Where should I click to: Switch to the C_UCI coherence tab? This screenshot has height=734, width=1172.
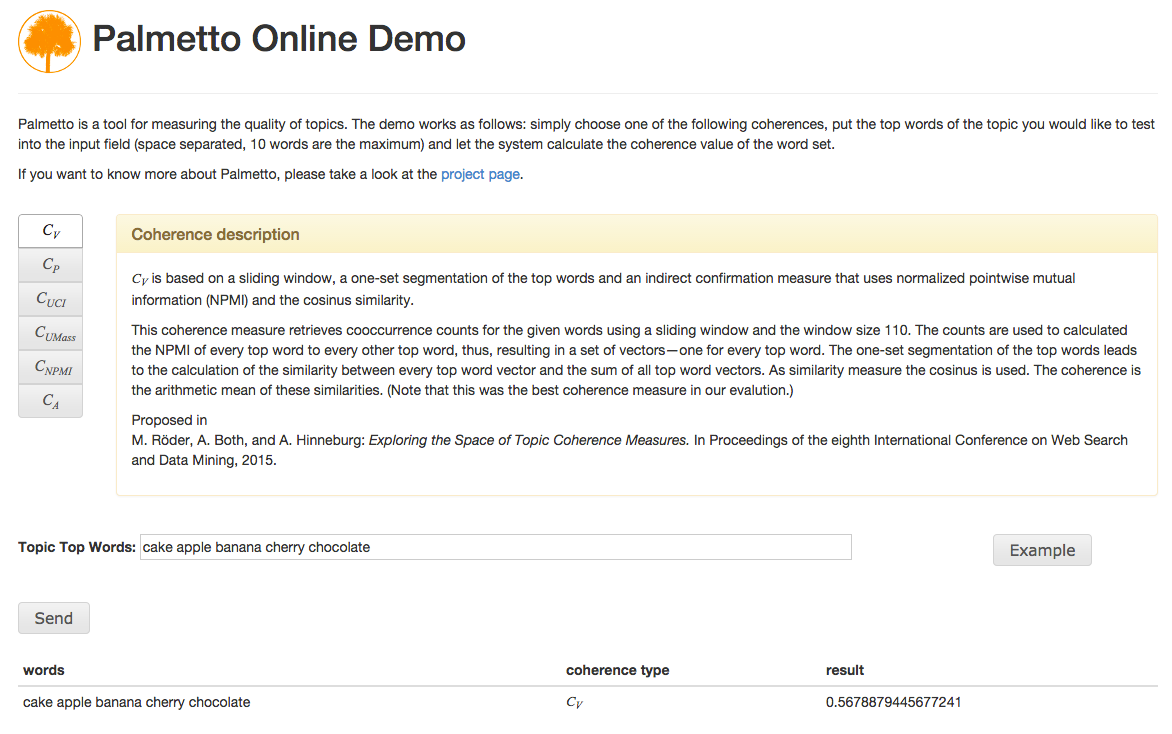pos(50,300)
